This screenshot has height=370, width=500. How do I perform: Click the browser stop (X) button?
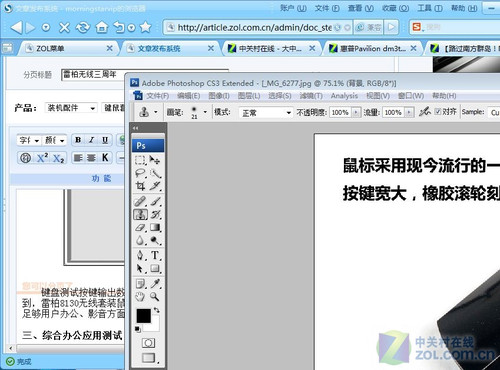click(x=64, y=27)
